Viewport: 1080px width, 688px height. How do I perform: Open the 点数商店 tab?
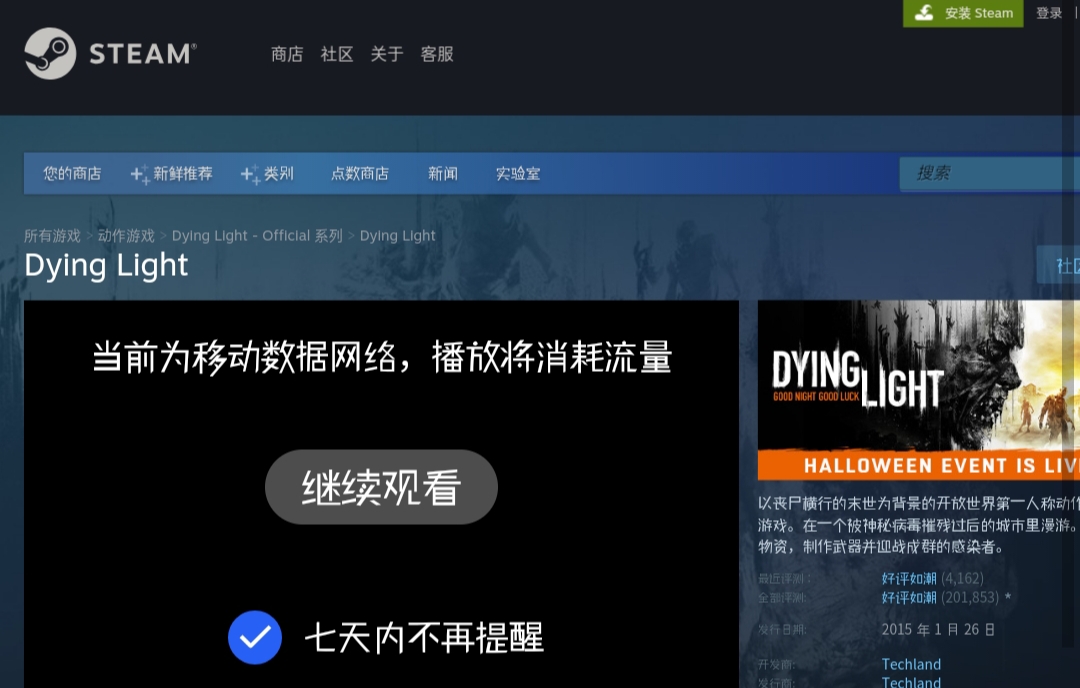(360, 174)
